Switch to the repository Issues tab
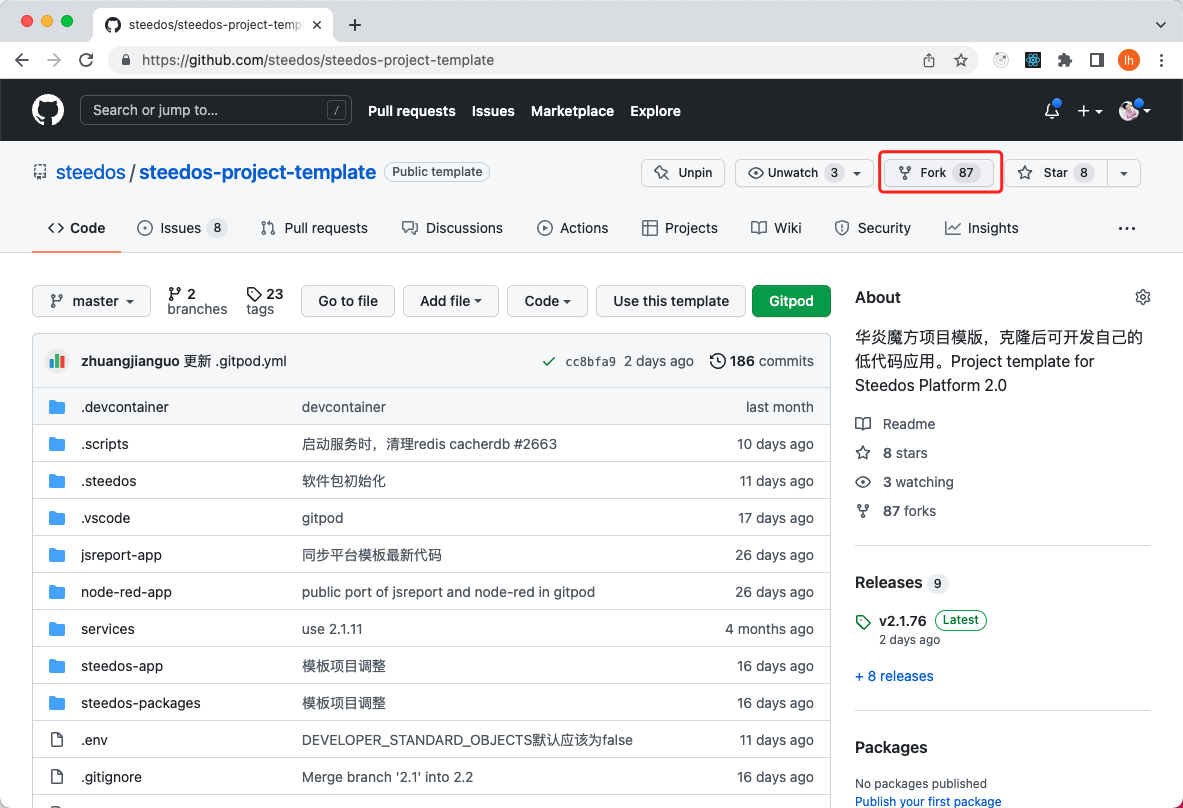1183x808 pixels. coord(182,228)
